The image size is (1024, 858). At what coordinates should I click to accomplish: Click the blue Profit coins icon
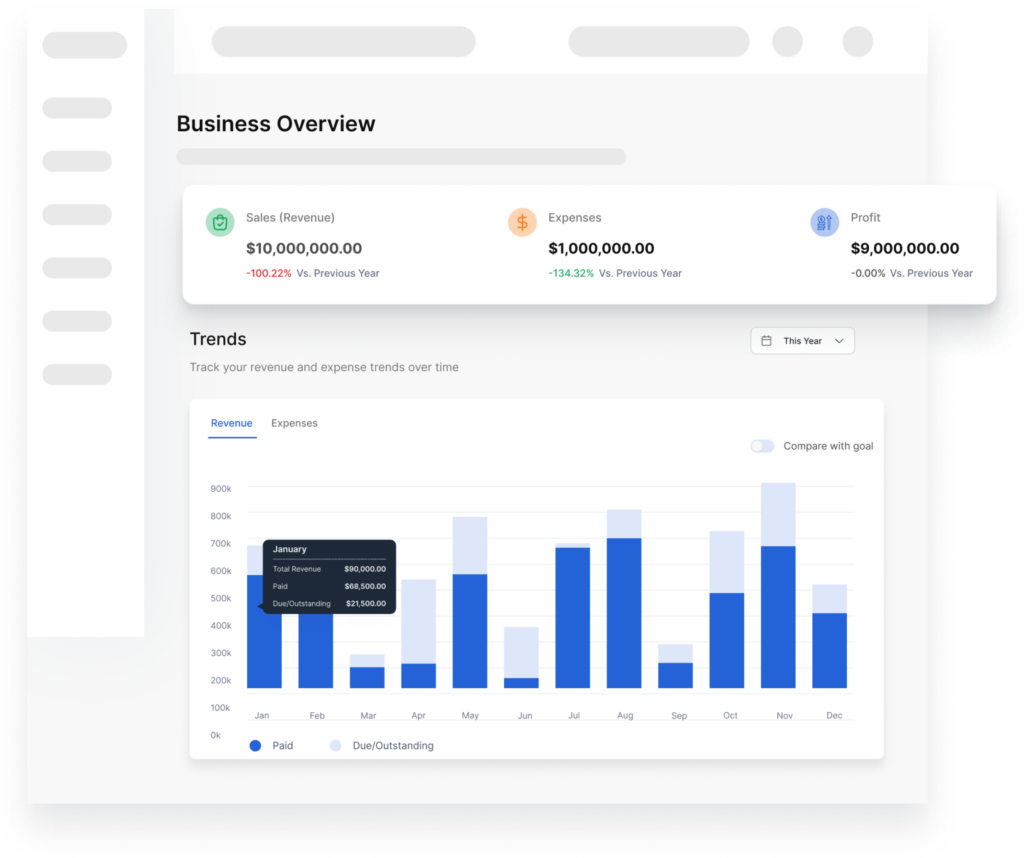(825, 223)
